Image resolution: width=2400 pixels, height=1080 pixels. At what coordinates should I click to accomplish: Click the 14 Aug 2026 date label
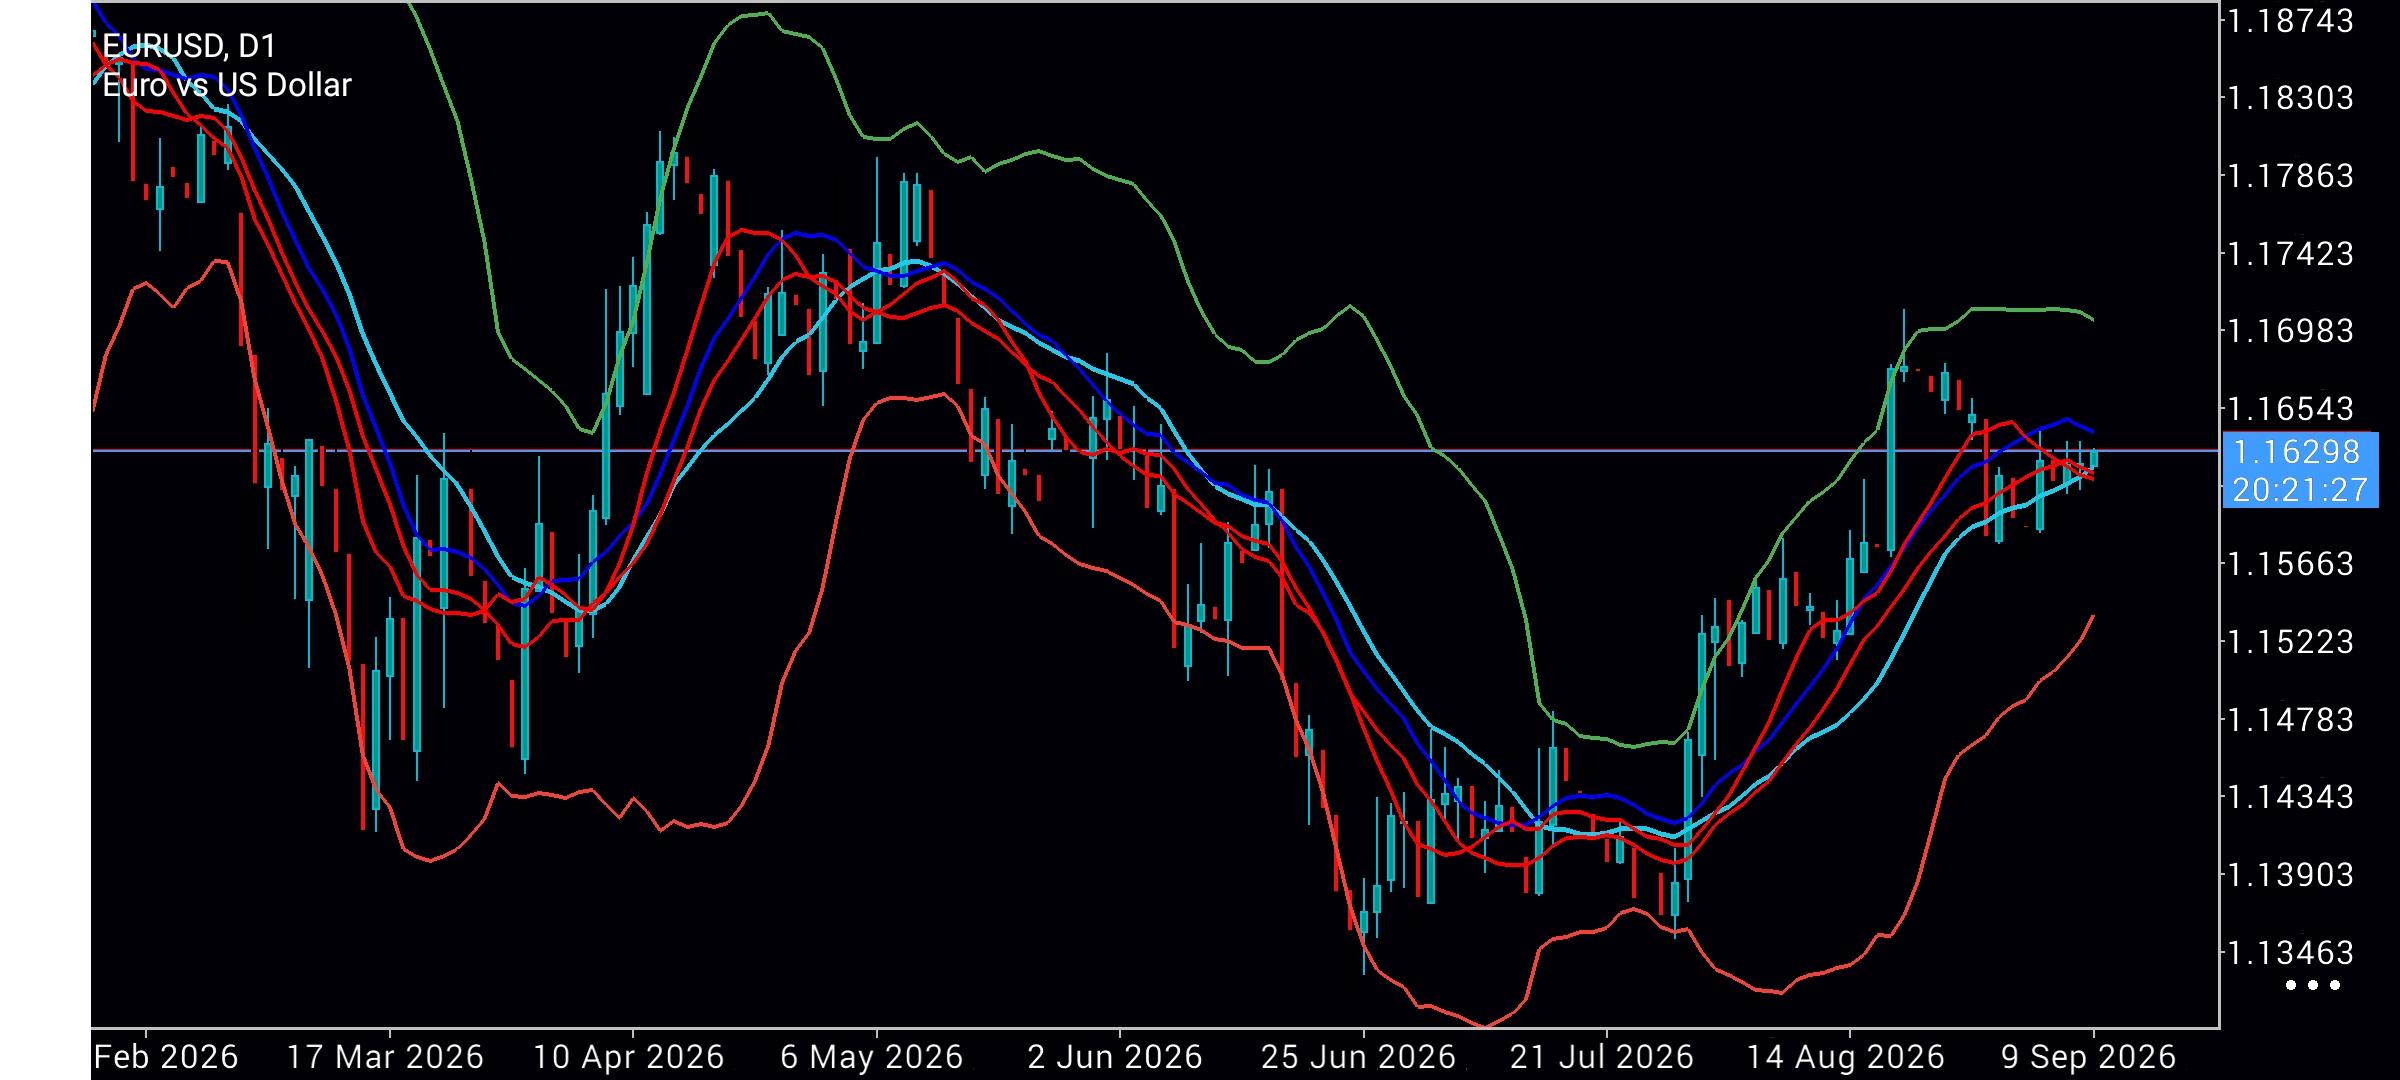[1845, 1057]
